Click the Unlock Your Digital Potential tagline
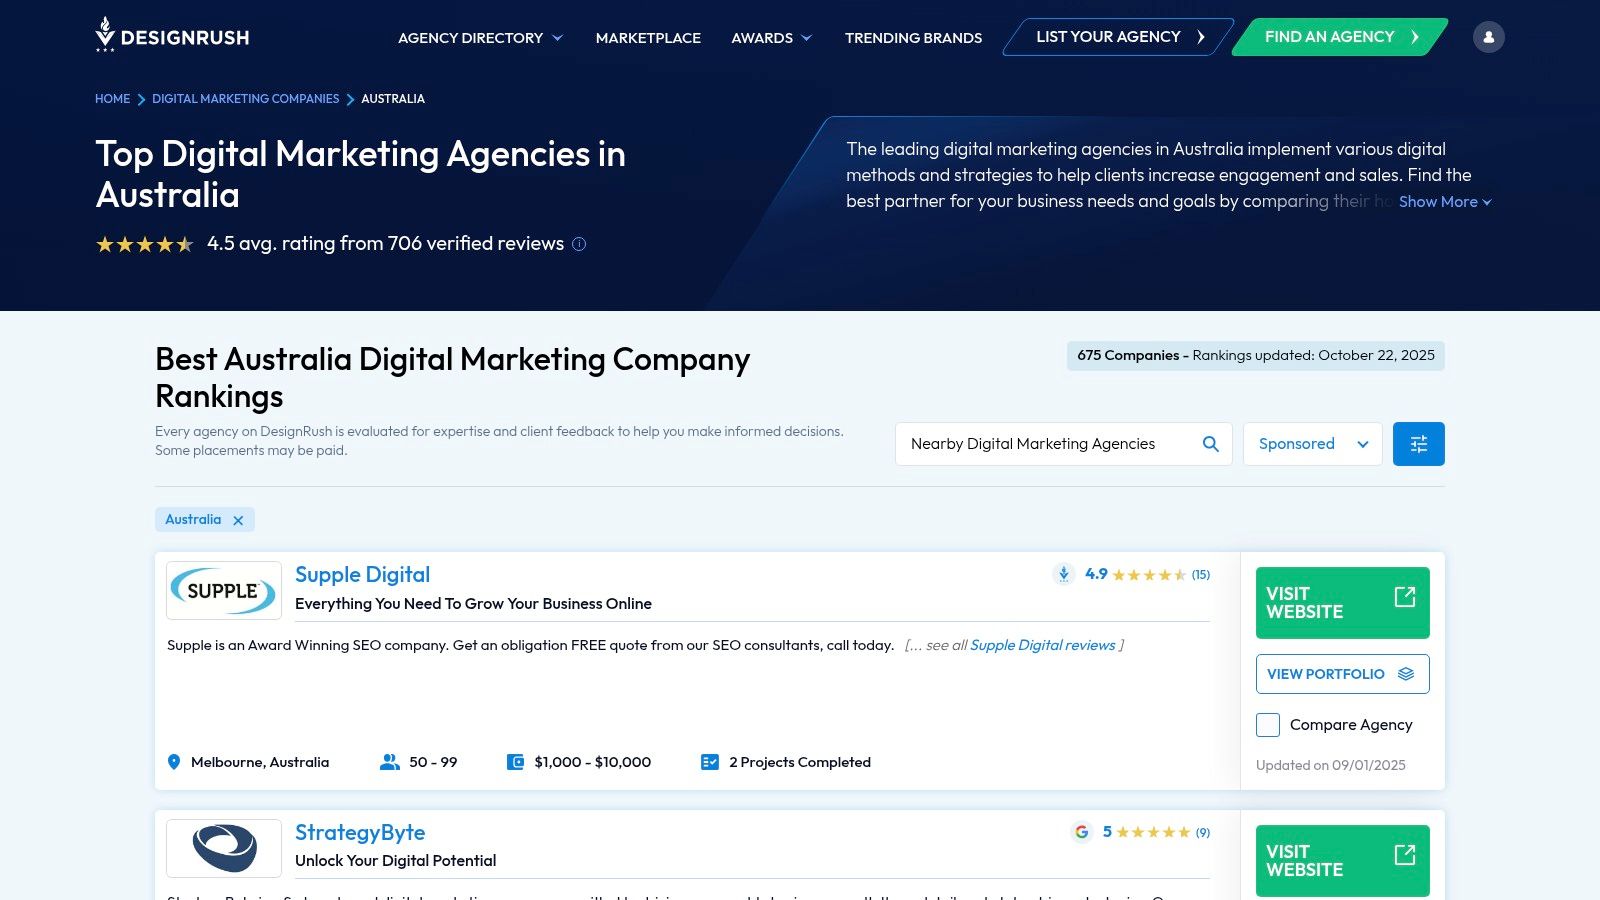 [396, 861]
